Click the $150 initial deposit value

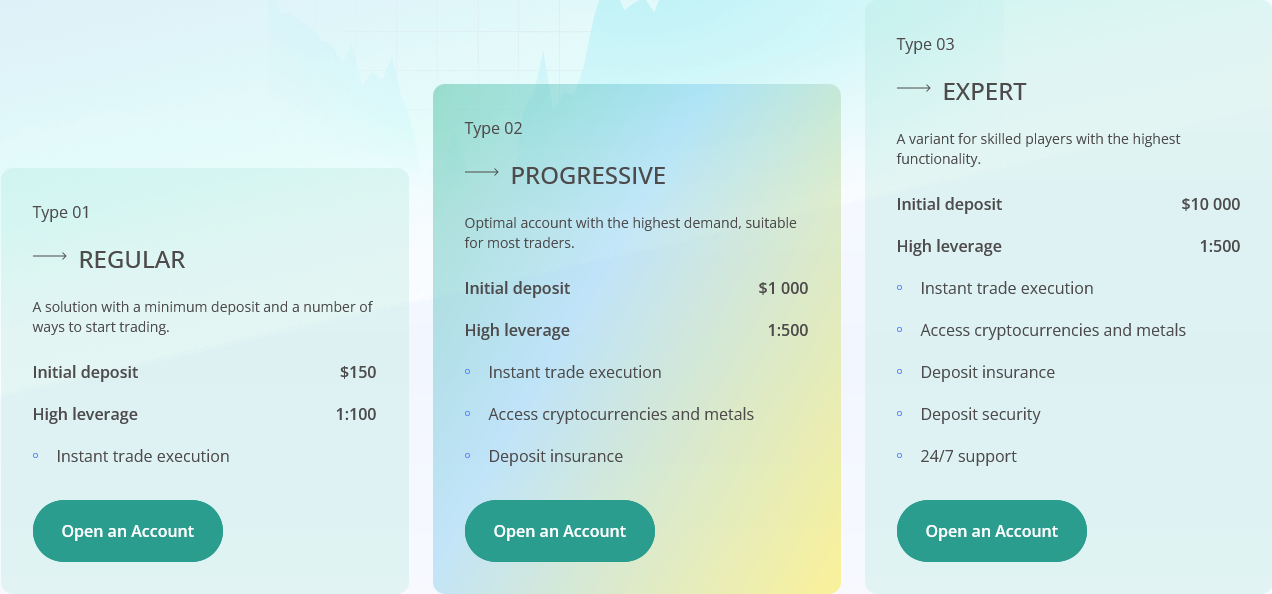point(358,372)
